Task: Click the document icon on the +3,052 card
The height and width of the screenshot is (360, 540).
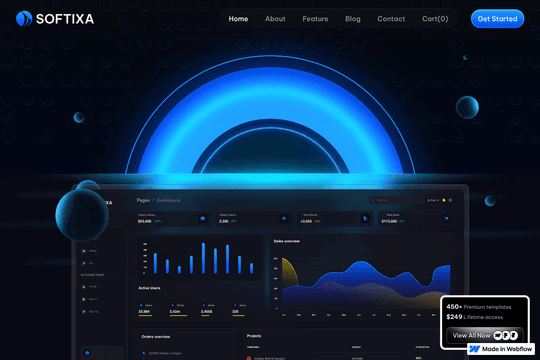Action: [x=365, y=218]
